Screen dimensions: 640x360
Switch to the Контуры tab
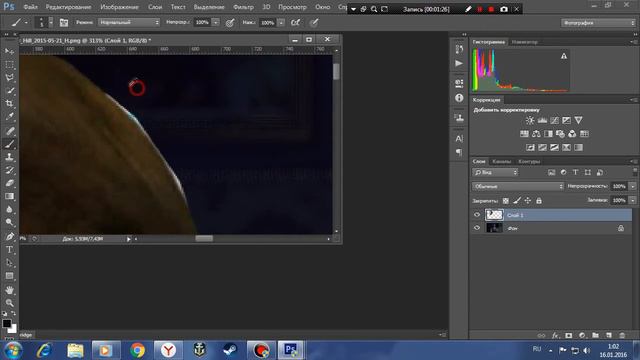(529, 162)
